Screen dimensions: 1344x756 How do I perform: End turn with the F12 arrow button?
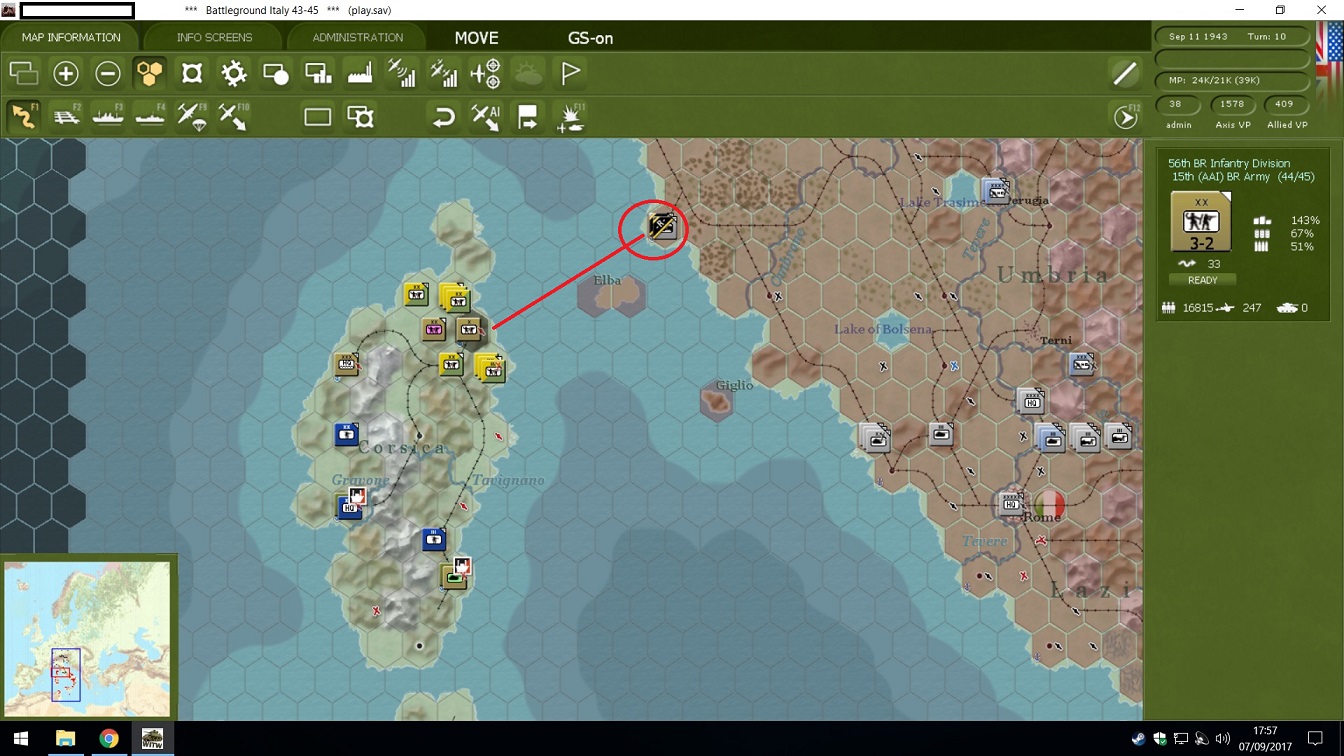1126,117
